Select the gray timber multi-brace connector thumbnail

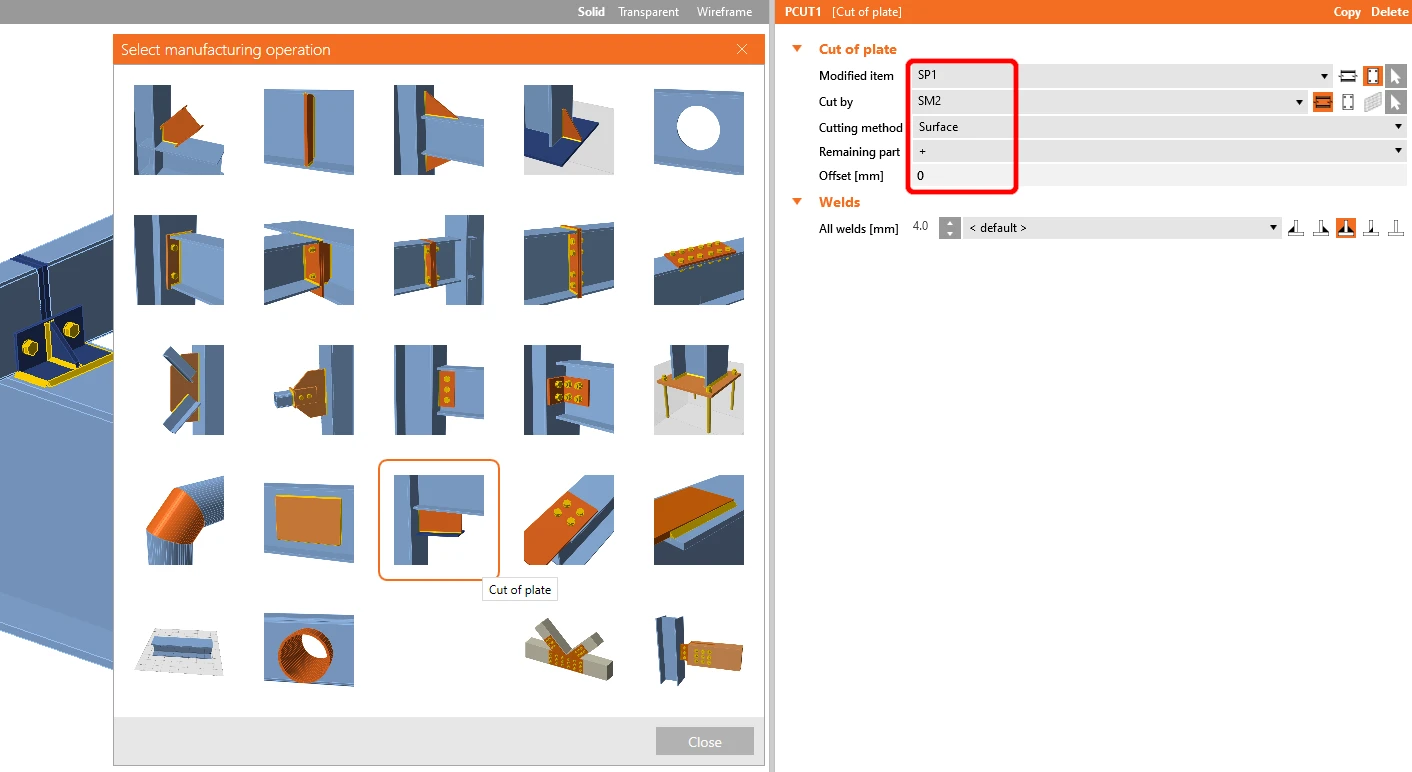569,650
